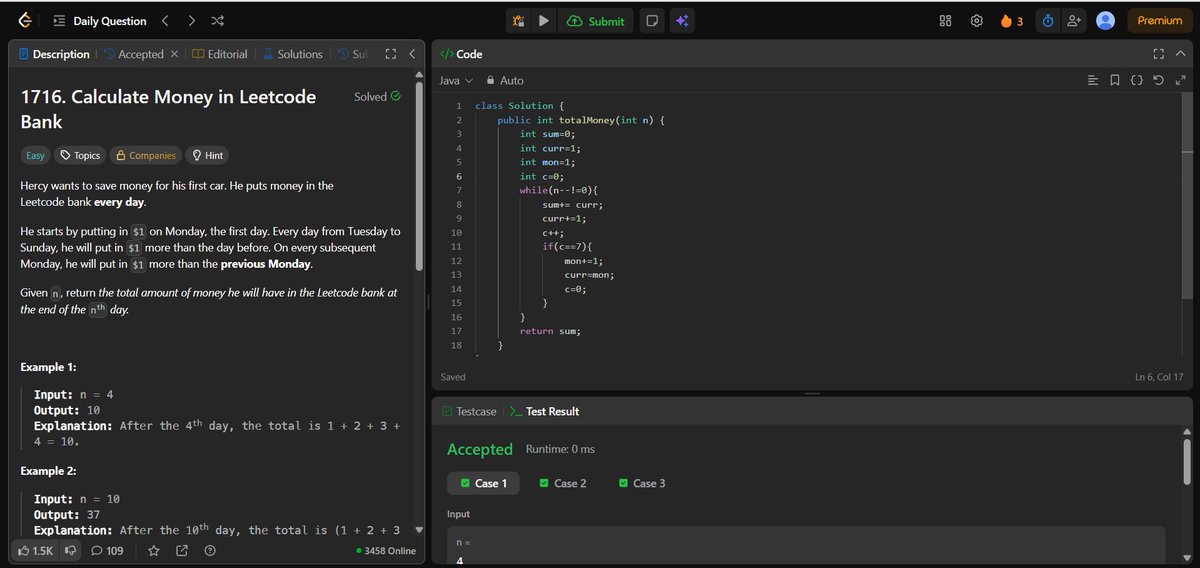Open the Solutions tab
Screen dimensions: 1200x568
tap(292, 54)
